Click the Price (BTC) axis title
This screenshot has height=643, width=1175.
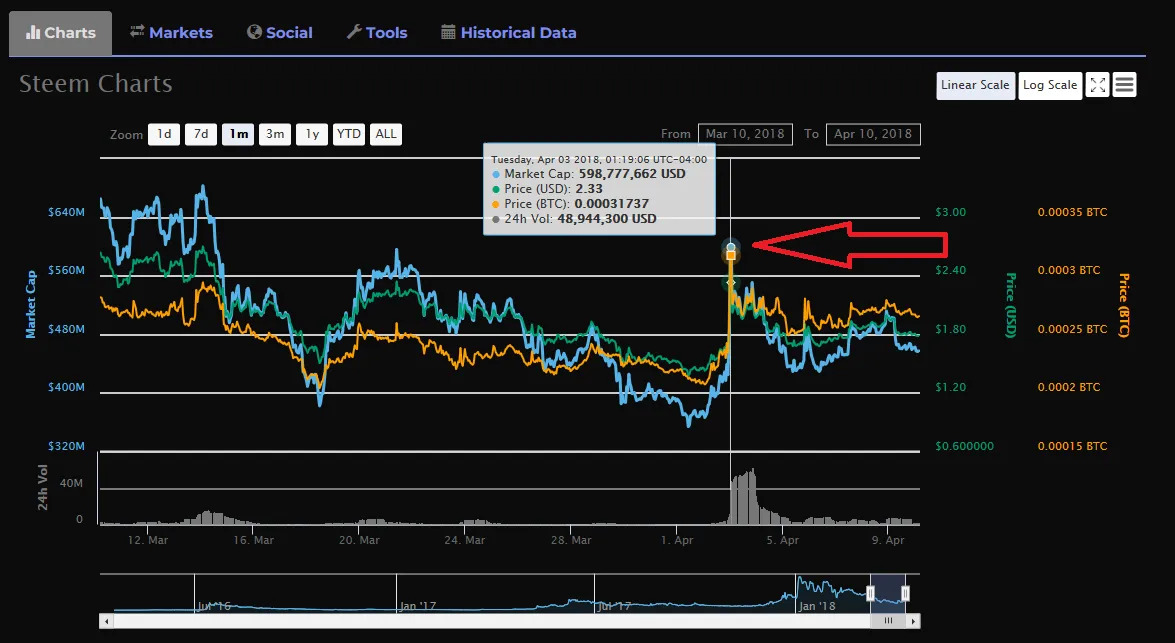[x=1123, y=306]
